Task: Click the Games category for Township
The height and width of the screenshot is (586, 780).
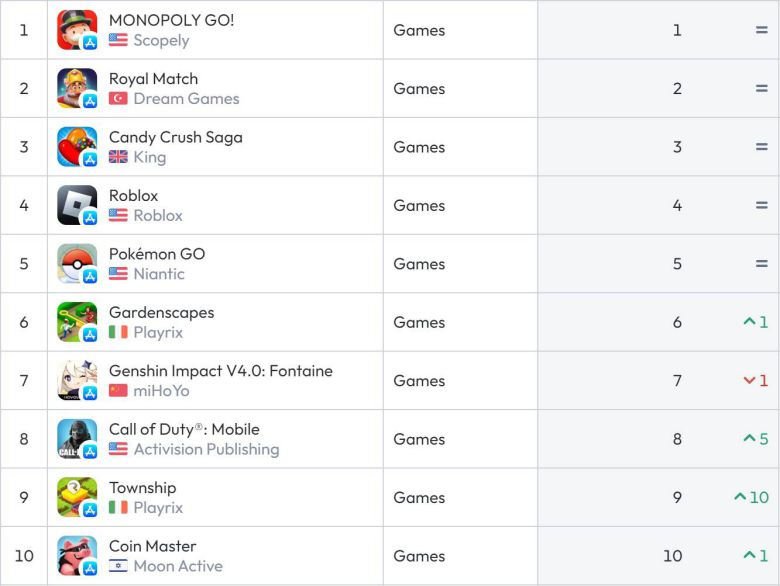Action: click(x=419, y=497)
